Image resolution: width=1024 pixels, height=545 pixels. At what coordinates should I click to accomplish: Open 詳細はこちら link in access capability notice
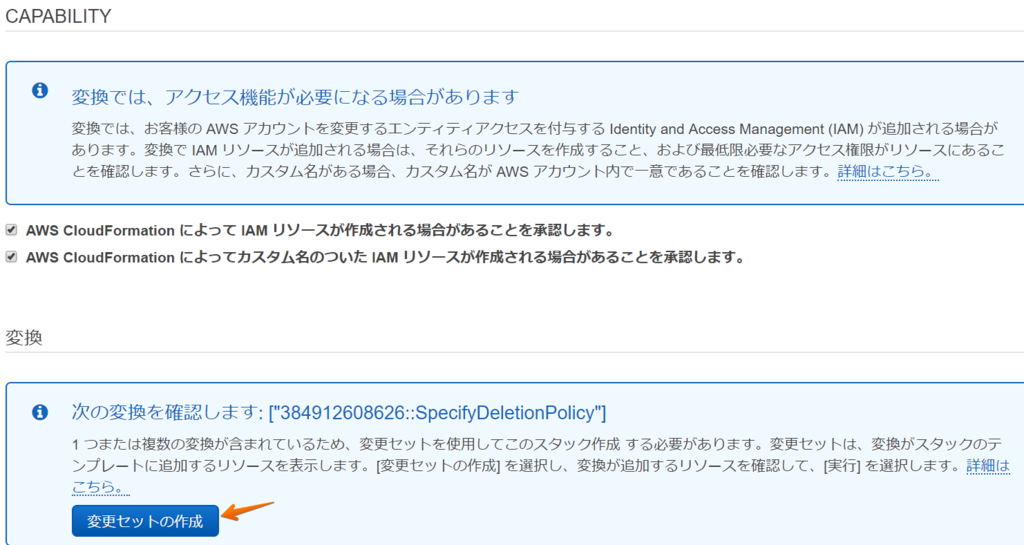[888, 172]
